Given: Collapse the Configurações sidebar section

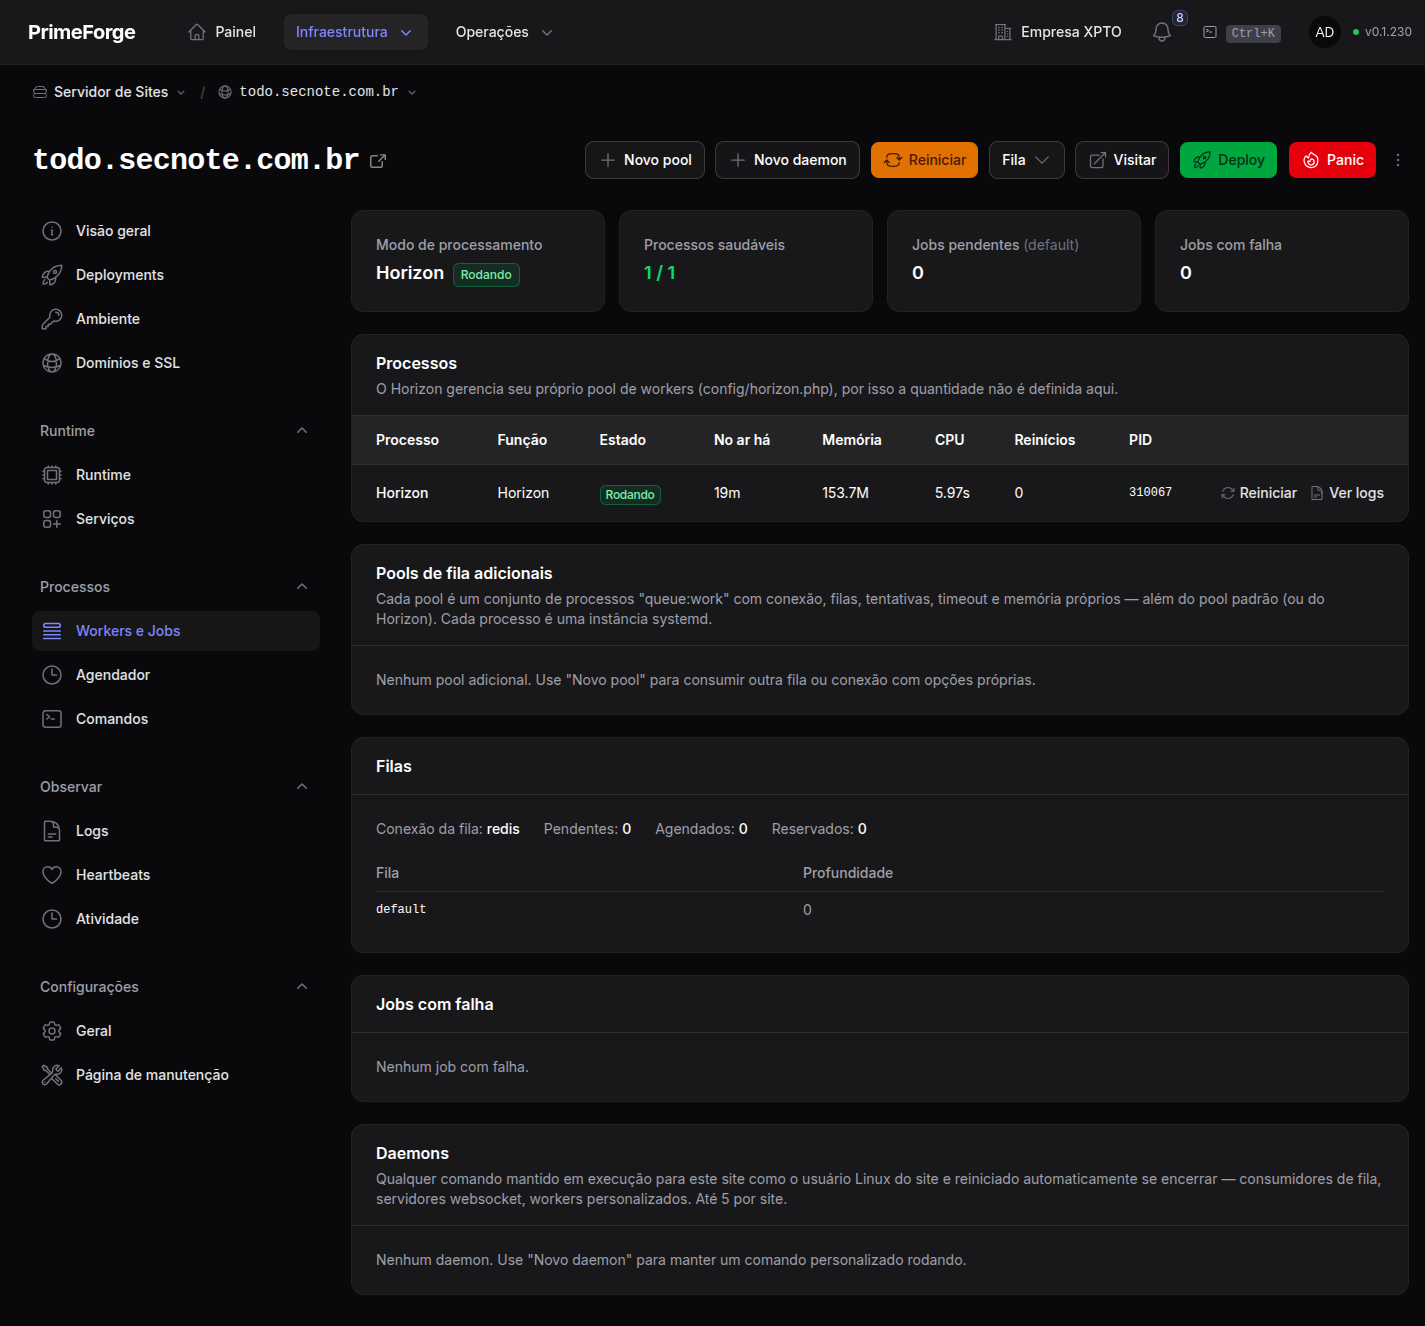Looking at the screenshot, I should [302, 987].
